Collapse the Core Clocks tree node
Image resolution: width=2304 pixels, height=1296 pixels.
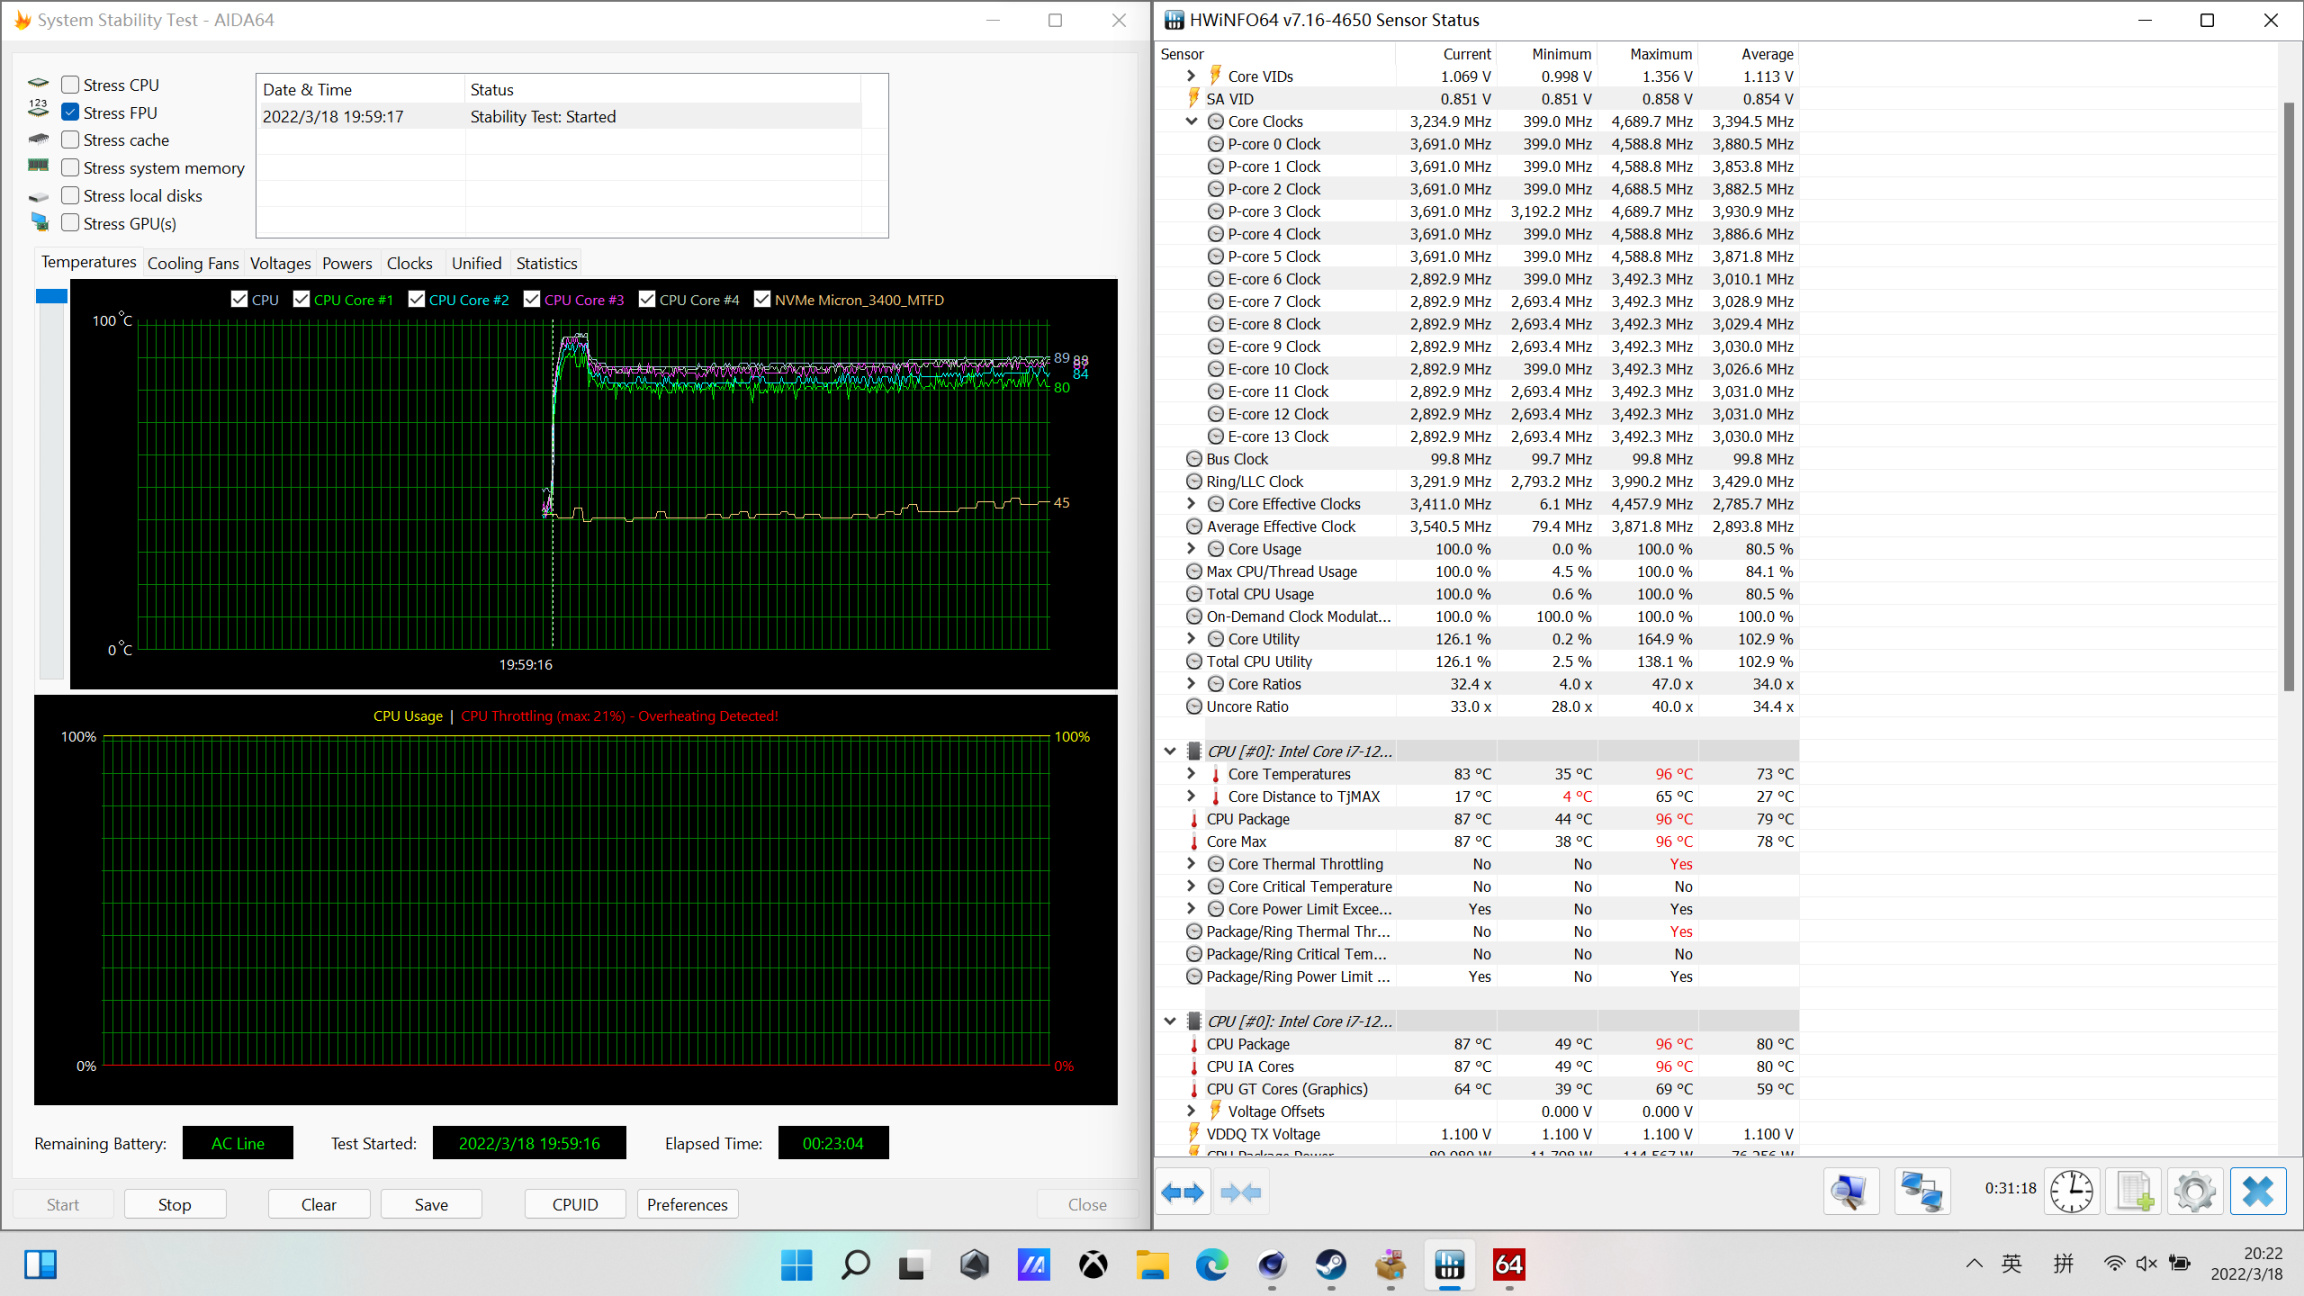[1191, 121]
